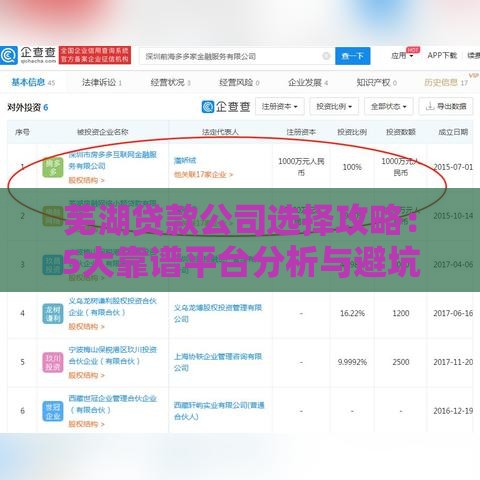Click the Qichacha logo in the header

[x=28, y=55]
